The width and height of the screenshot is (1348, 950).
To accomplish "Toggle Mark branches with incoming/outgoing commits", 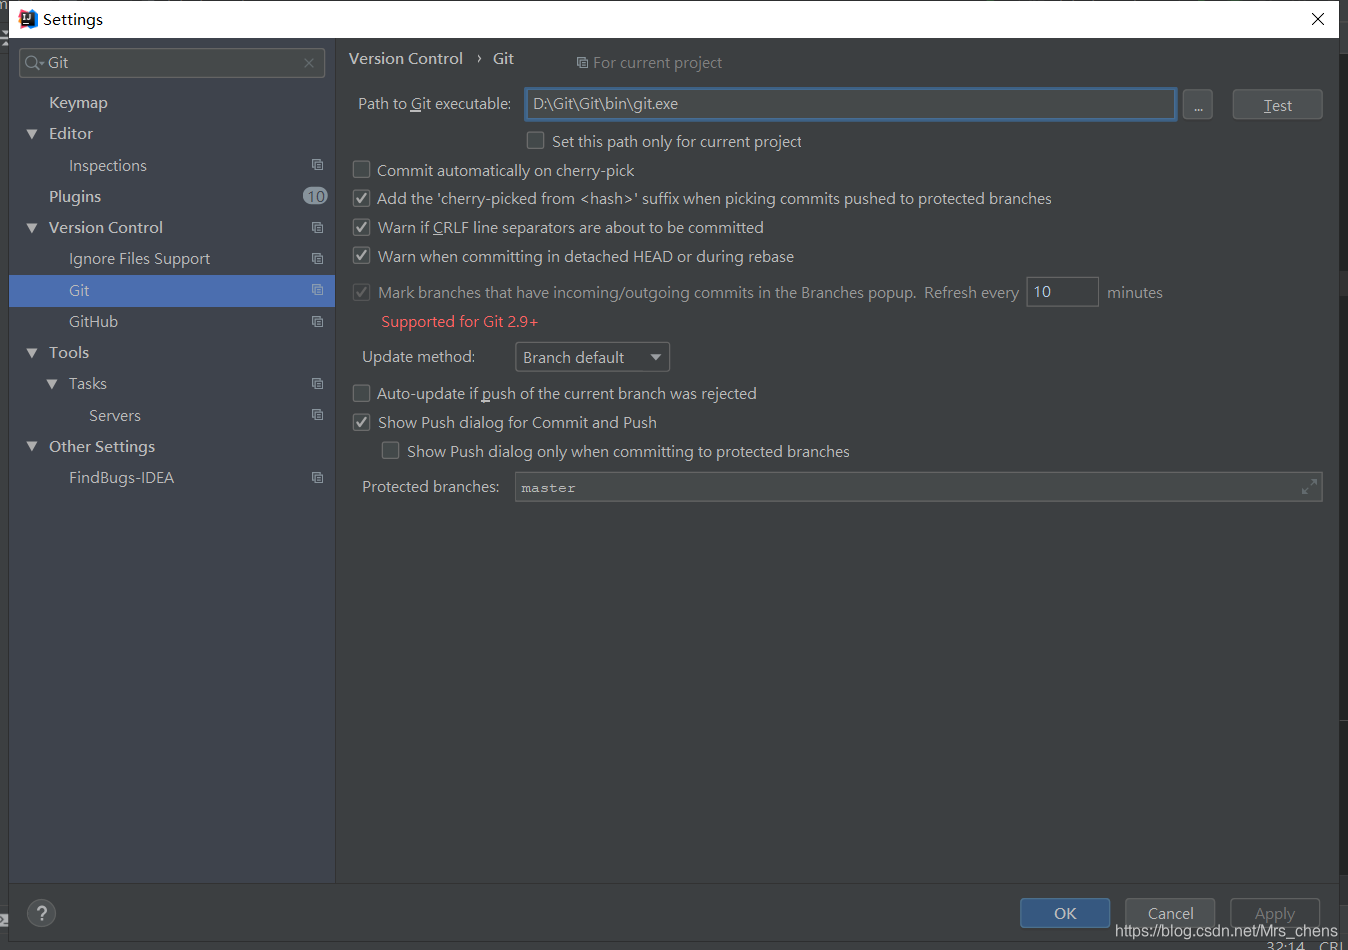I will [362, 292].
